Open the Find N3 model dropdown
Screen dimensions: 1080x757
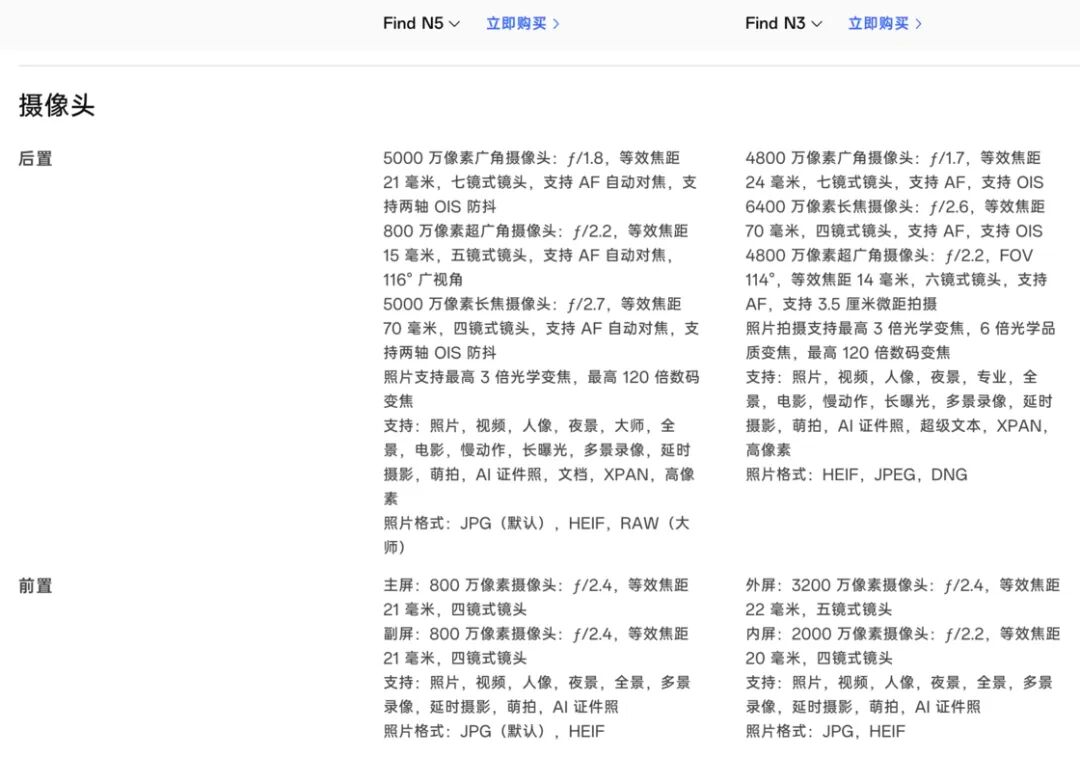[x=783, y=23]
